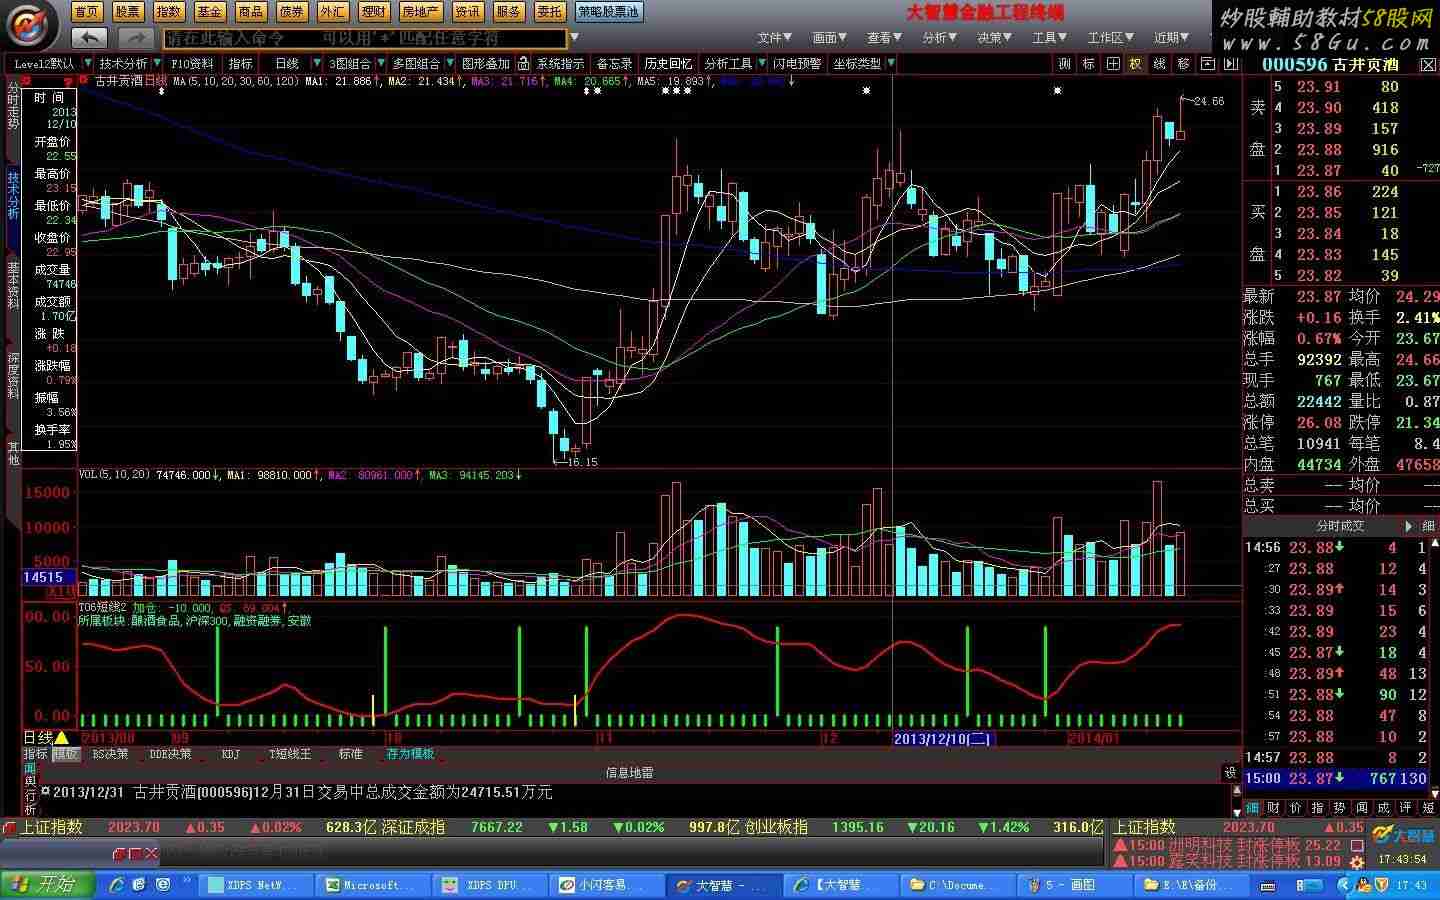
Task: Open the 画面 menu
Action: pos(829,38)
